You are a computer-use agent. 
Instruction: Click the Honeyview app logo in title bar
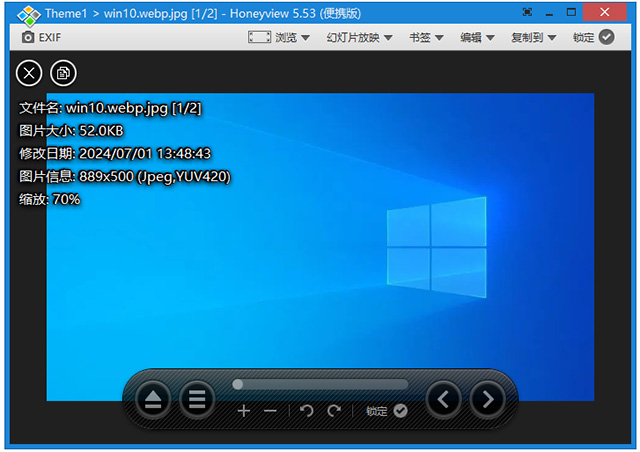pyautogui.click(x=29, y=15)
